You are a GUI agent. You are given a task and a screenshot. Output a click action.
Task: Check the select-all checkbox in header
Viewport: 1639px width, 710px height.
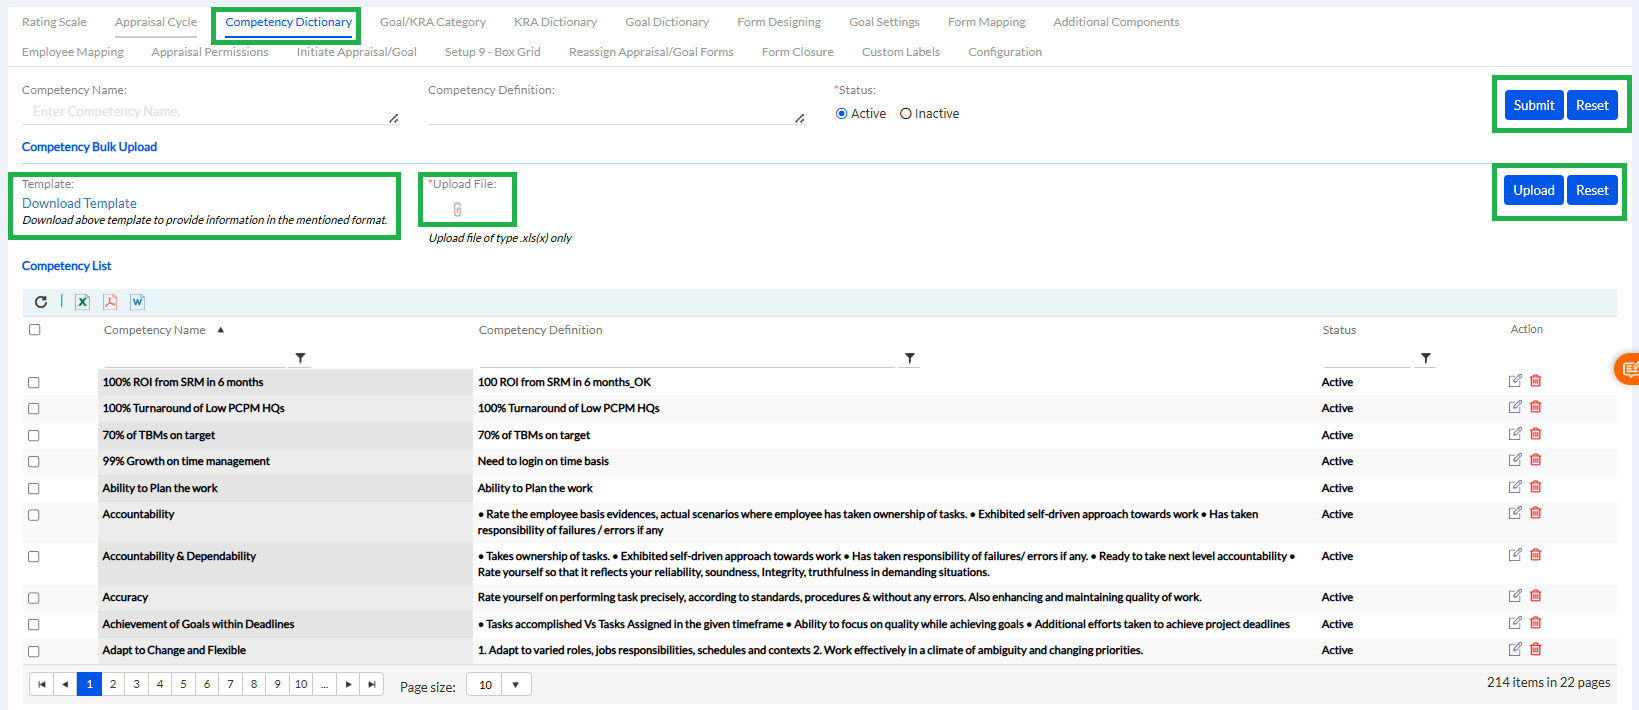click(35, 330)
